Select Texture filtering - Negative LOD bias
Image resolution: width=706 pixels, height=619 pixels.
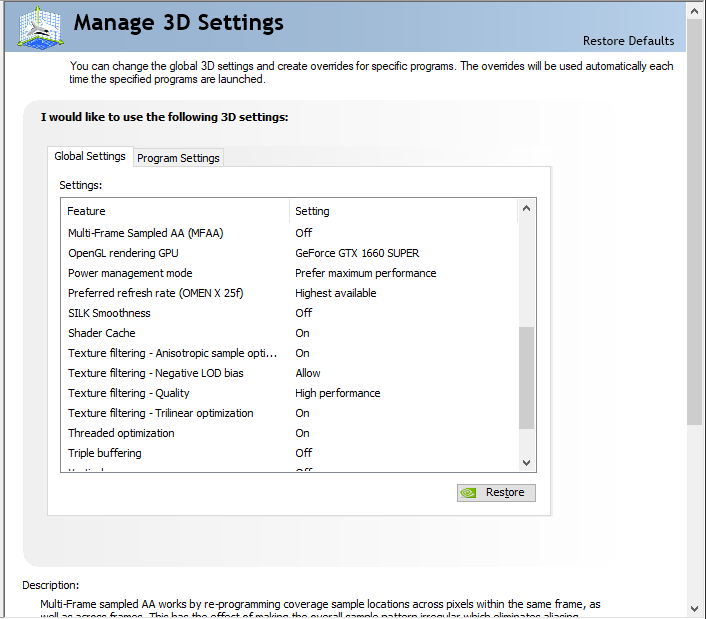156,373
